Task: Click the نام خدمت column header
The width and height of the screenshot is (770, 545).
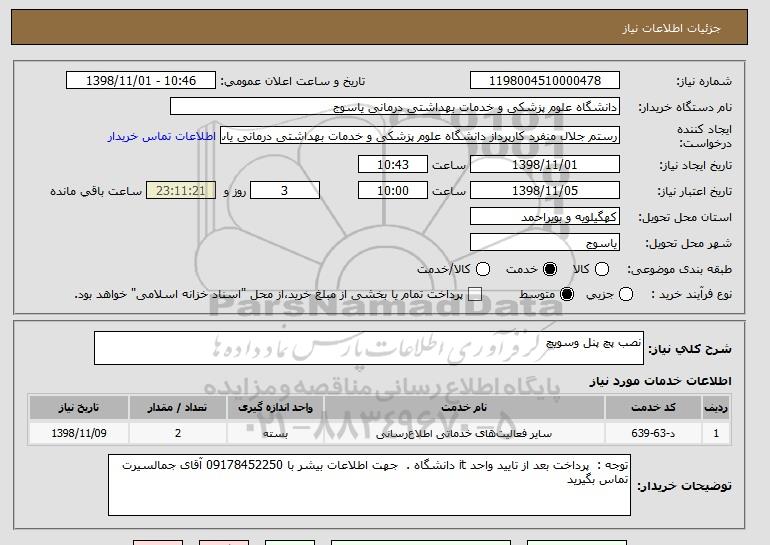Action: 464,408
